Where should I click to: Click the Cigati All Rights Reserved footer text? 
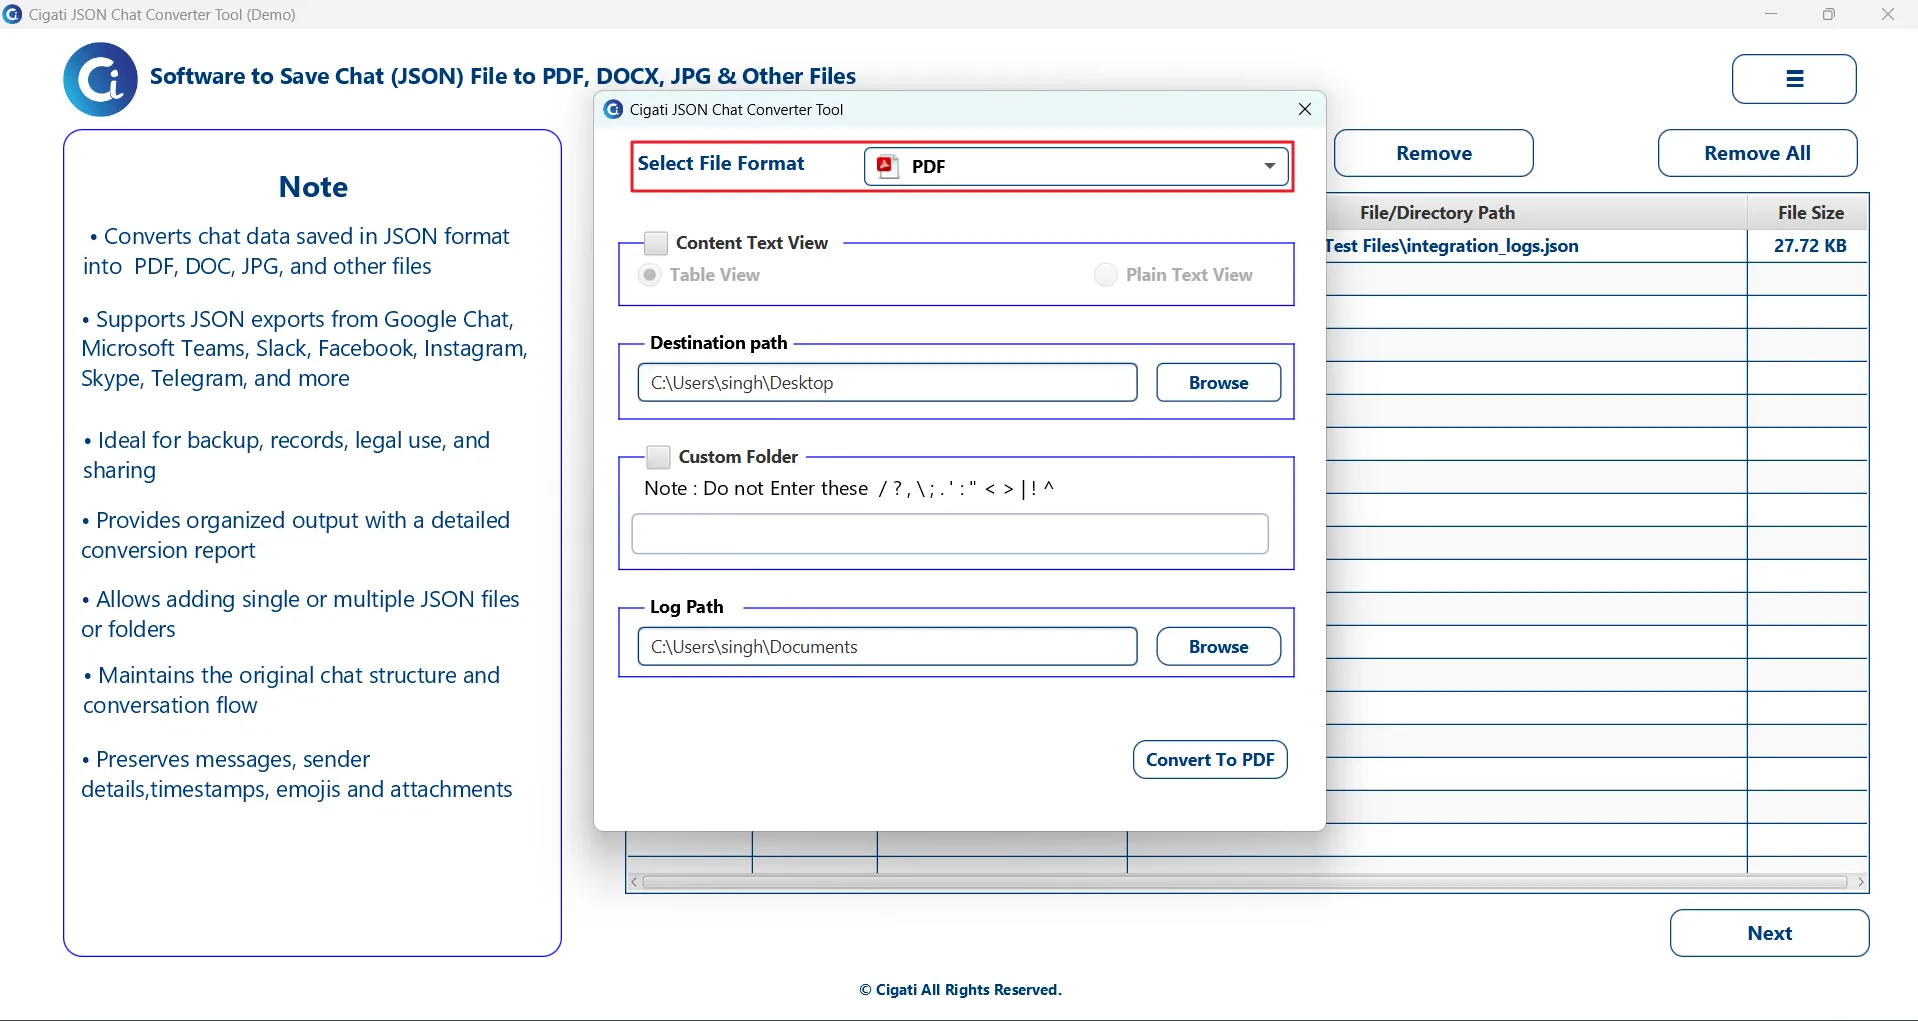point(960,990)
